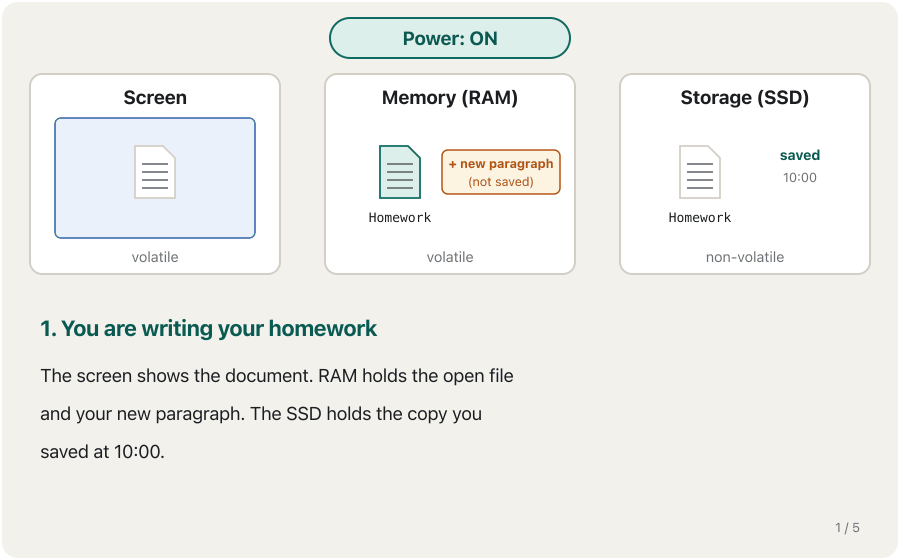
Task: Click the 'Memory (RAM)' panel title
Action: tap(449, 98)
